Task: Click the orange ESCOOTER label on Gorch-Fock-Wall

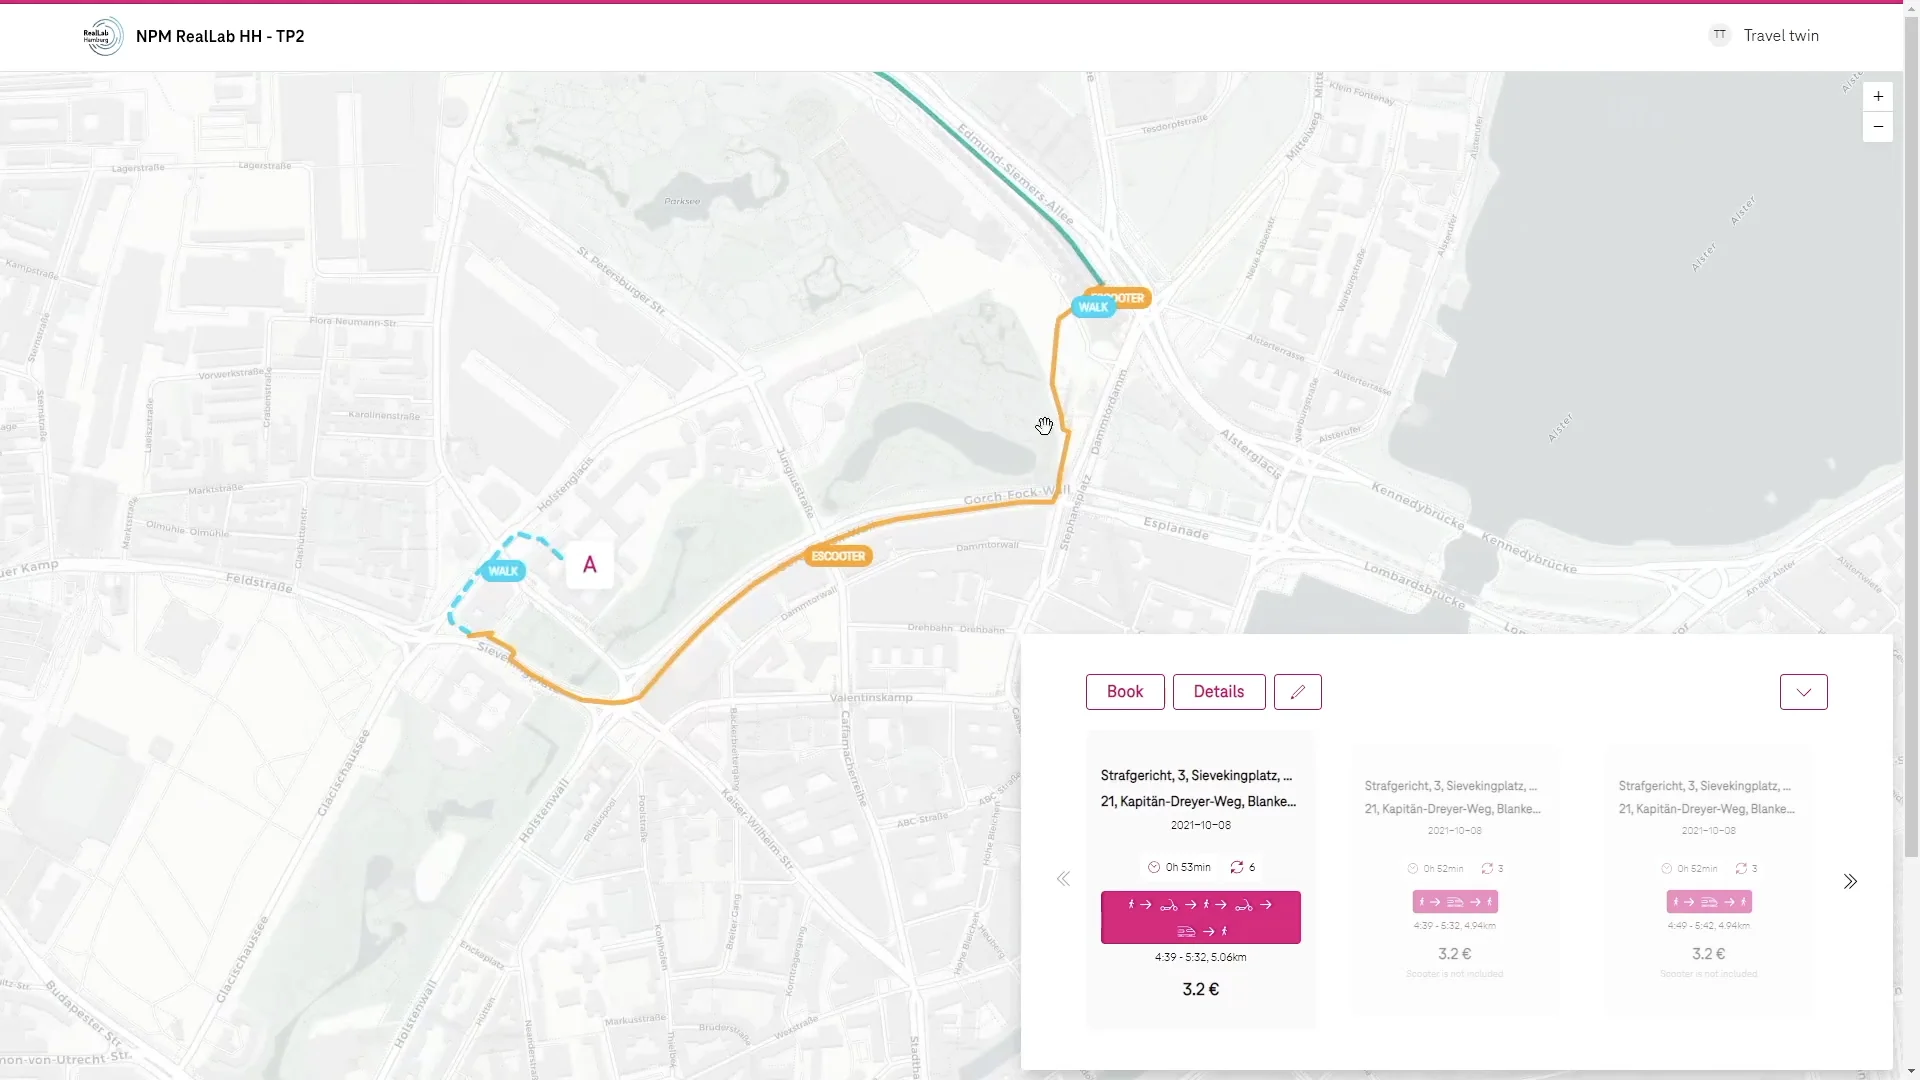Action: [838, 556]
